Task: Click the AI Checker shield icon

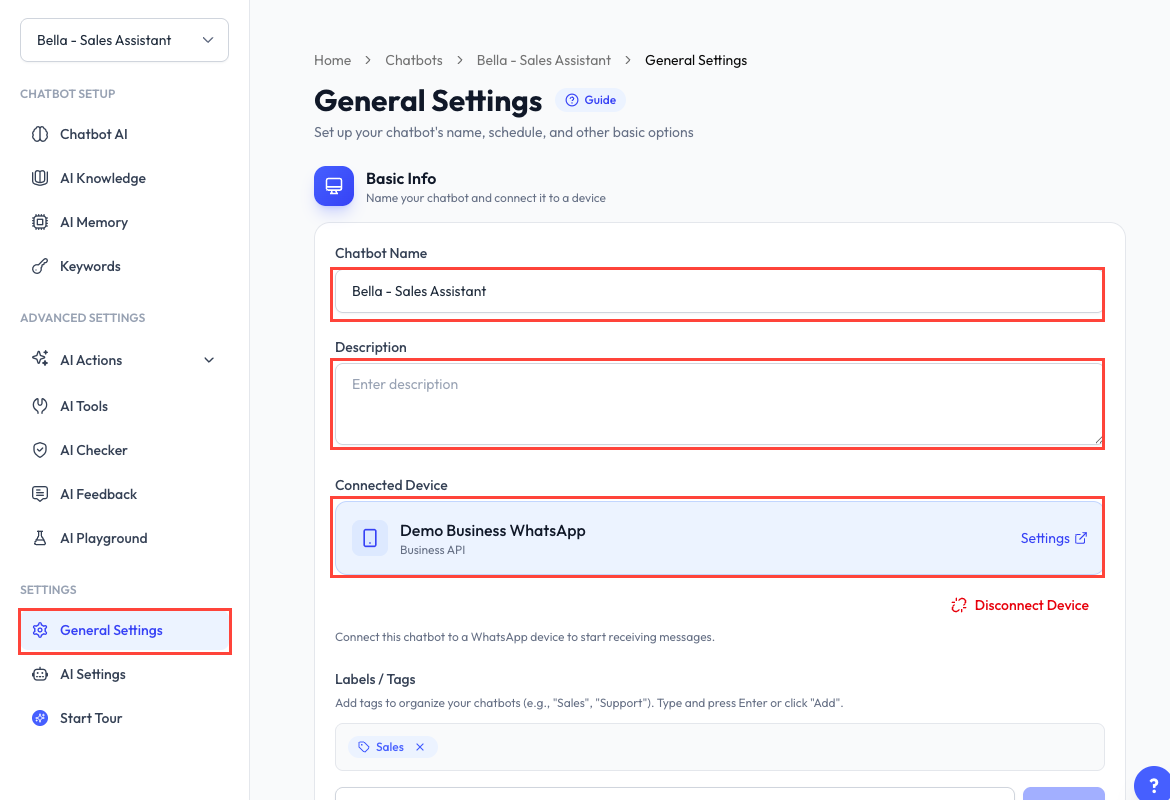Action: pos(40,450)
